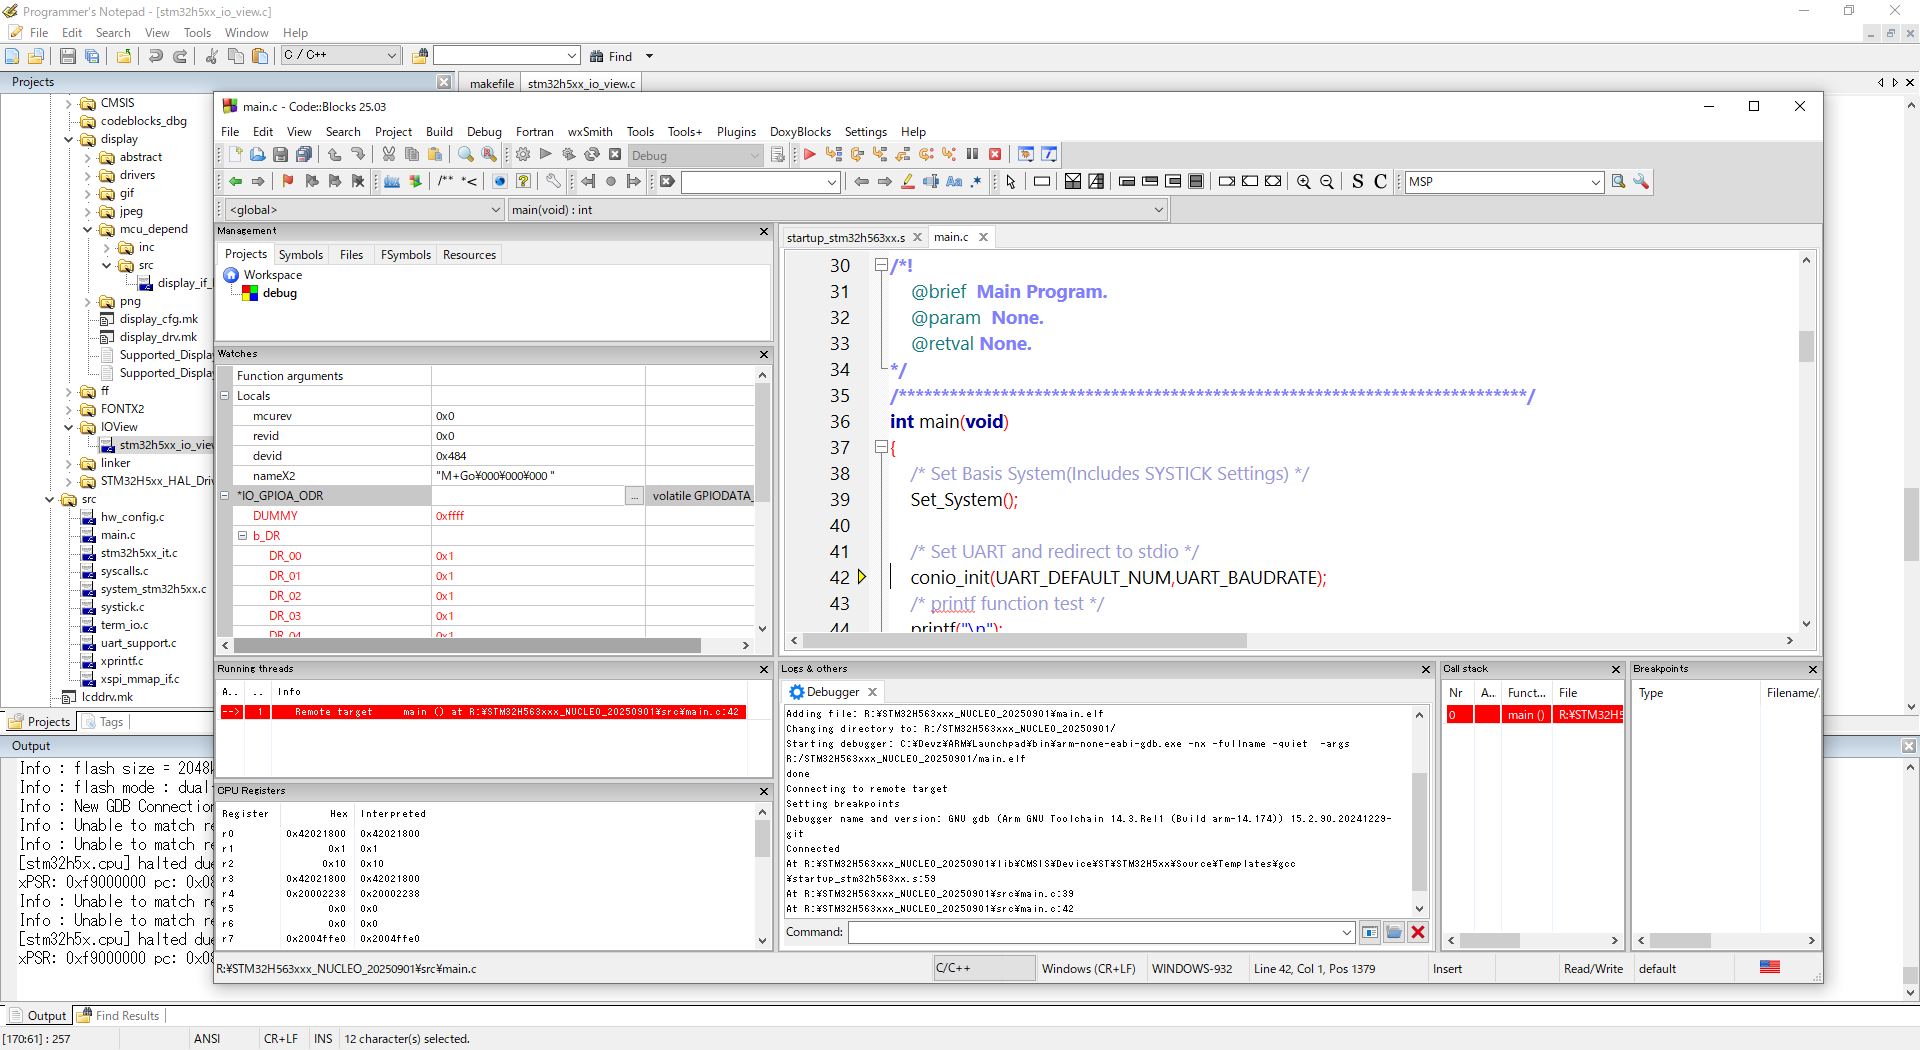Click the Save all files icon
This screenshot has height=1050, width=1920.
coord(304,155)
